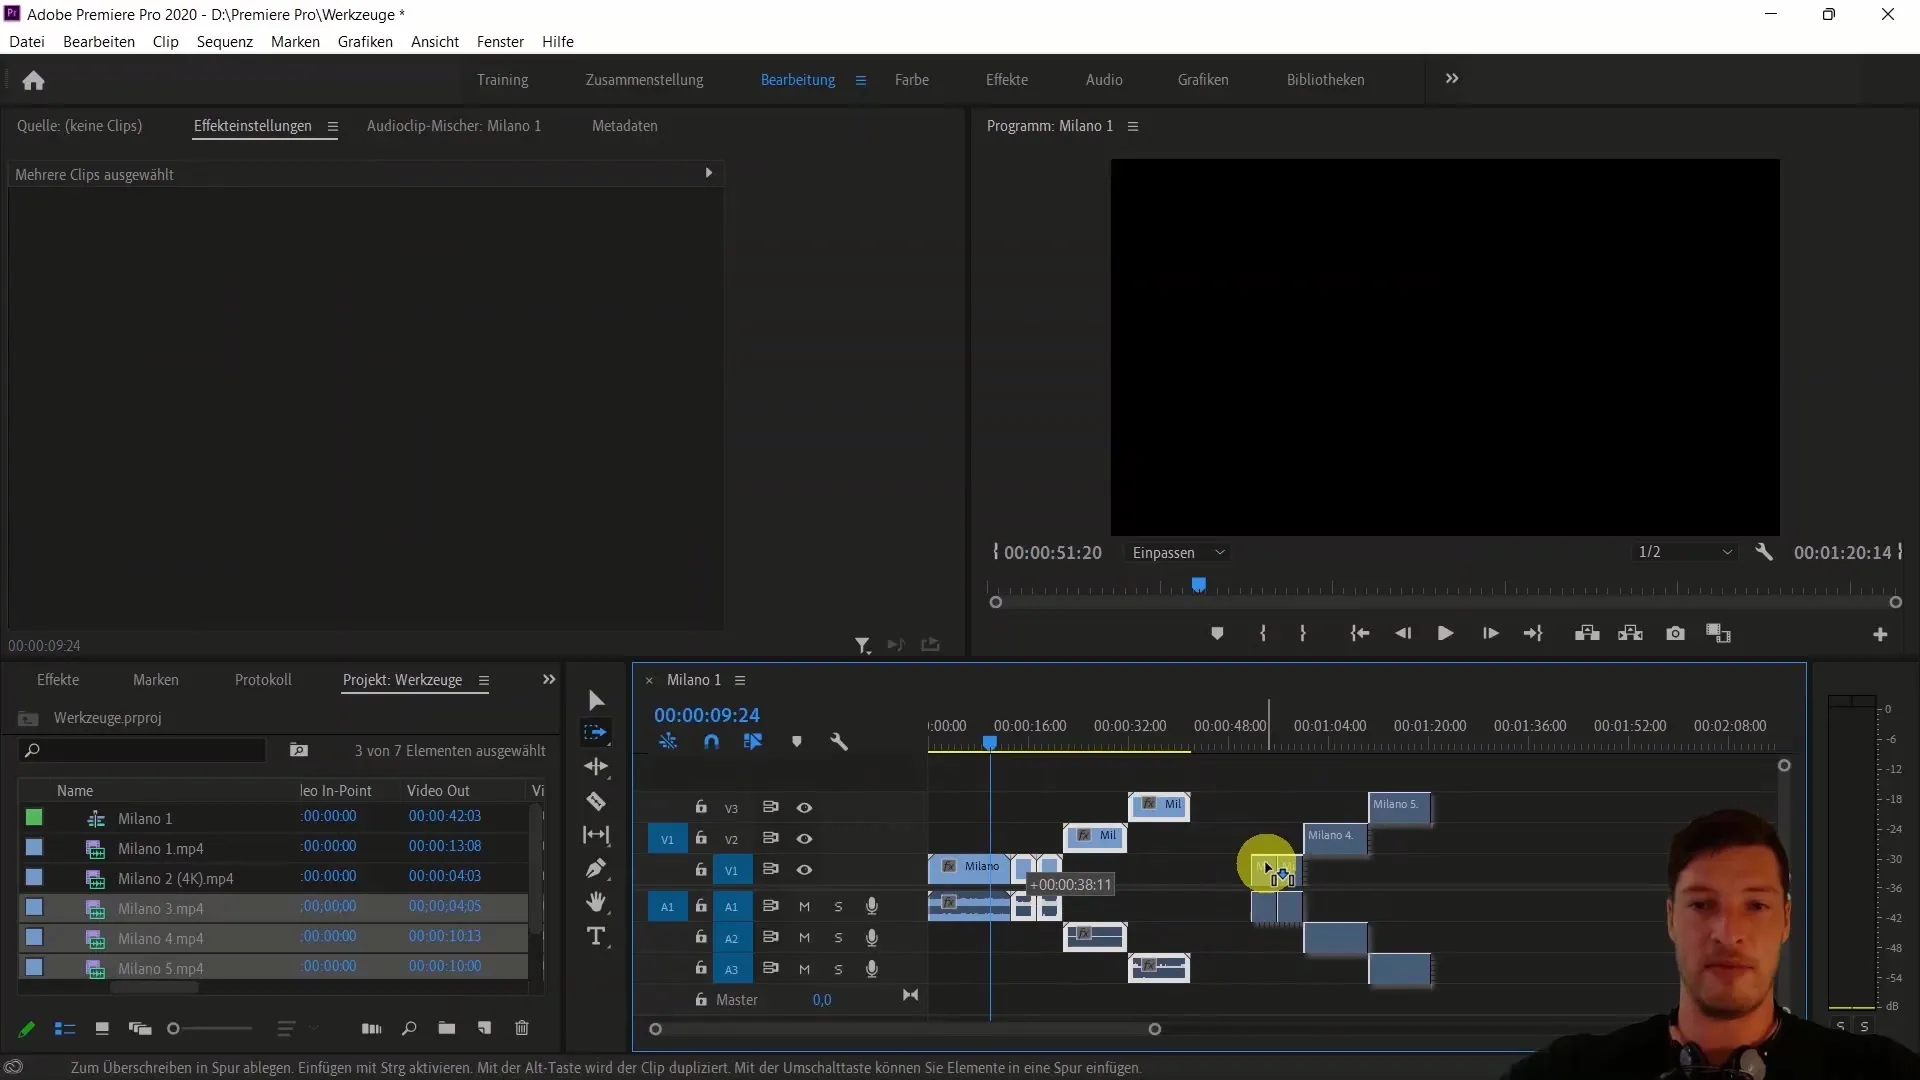This screenshot has height=1080, width=1920.
Task: Go to In point
Action: click(x=1359, y=634)
